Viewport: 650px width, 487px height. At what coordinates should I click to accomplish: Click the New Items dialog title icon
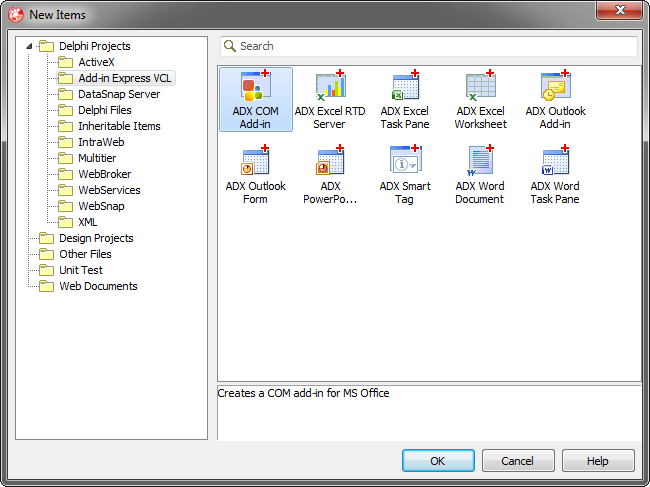coord(16,15)
